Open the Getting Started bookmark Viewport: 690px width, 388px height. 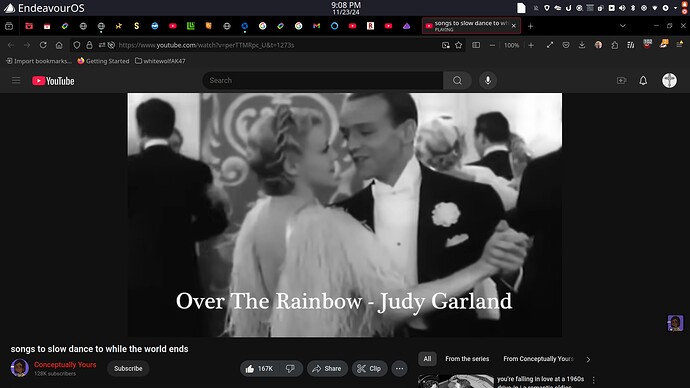point(103,61)
